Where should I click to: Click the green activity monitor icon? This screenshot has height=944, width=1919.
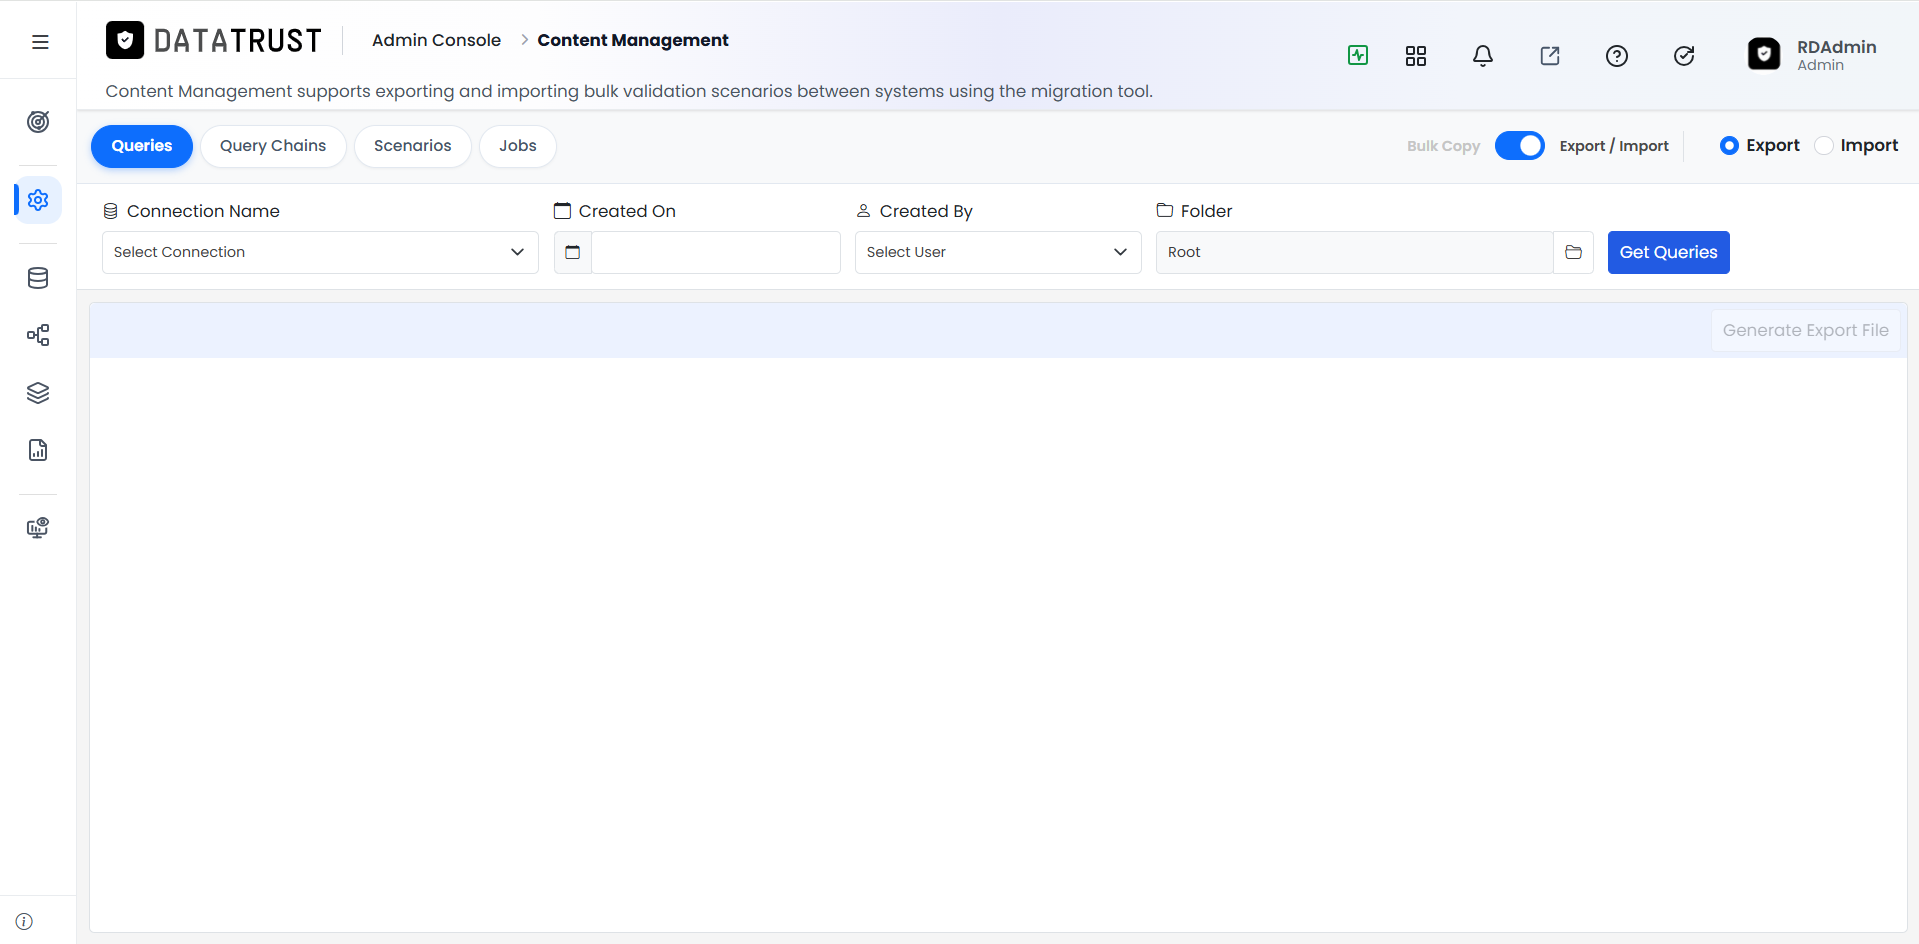[x=1358, y=56]
